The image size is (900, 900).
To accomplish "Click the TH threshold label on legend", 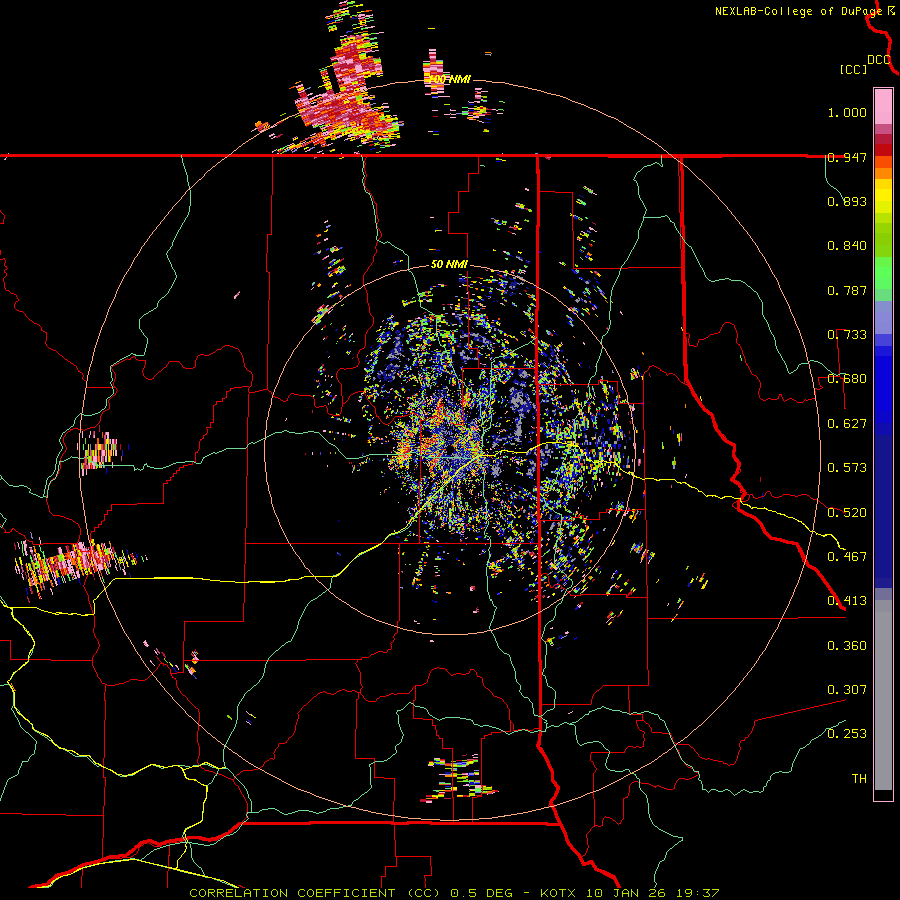I will pyautogui.click(x=859, y=779).
